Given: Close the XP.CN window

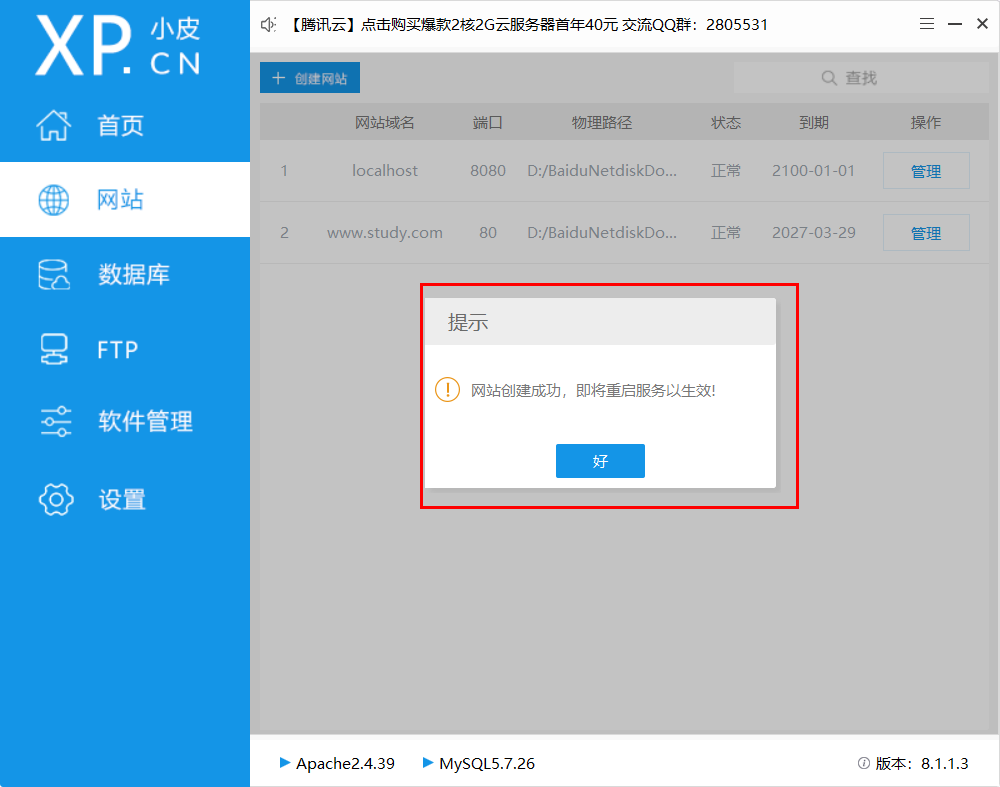Looking at the screenshot, I should [x=982, y=24].
